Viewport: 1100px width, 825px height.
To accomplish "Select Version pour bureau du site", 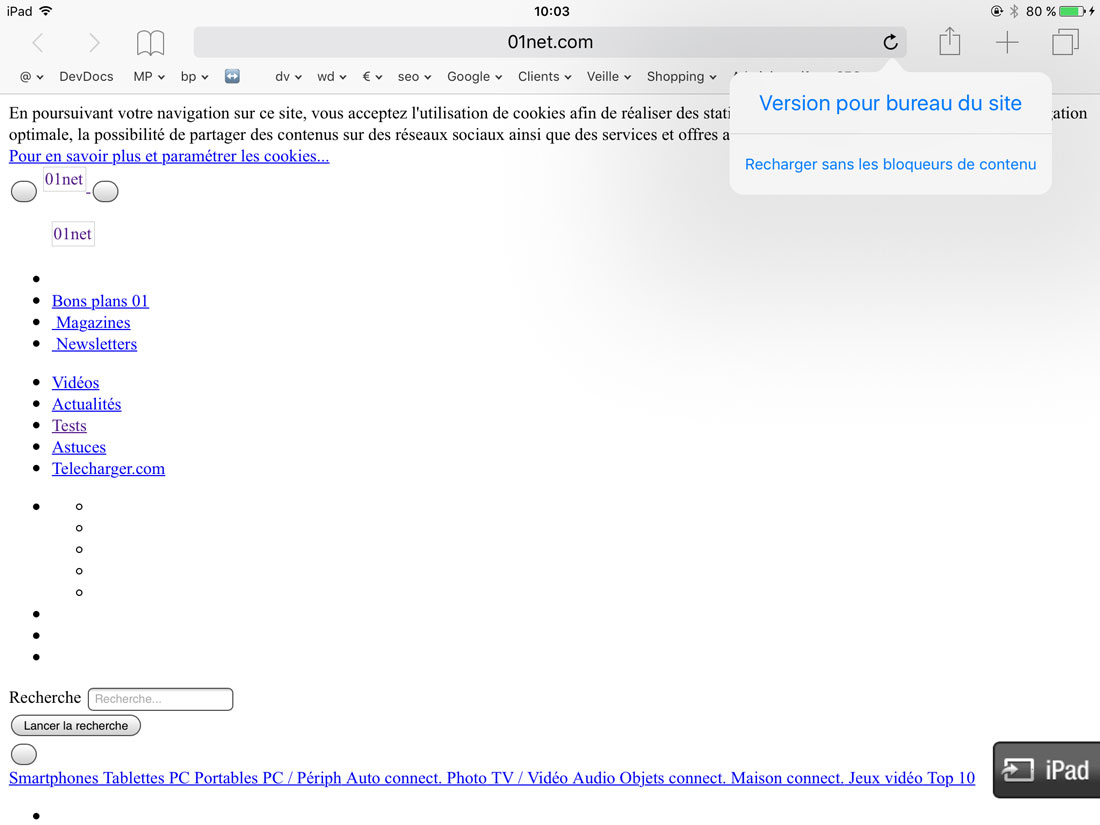I will pyautogui.click(x=890, y=103).
